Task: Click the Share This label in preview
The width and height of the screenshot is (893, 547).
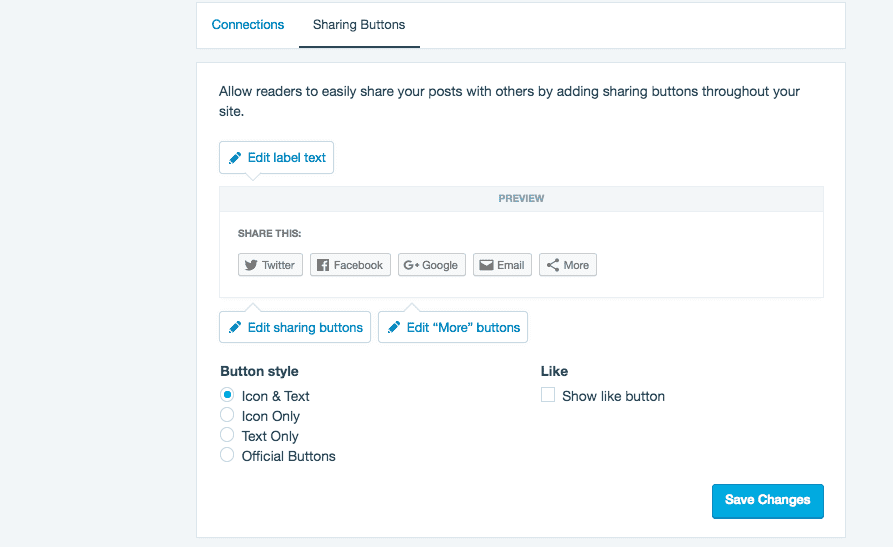Action: (270, 234)
